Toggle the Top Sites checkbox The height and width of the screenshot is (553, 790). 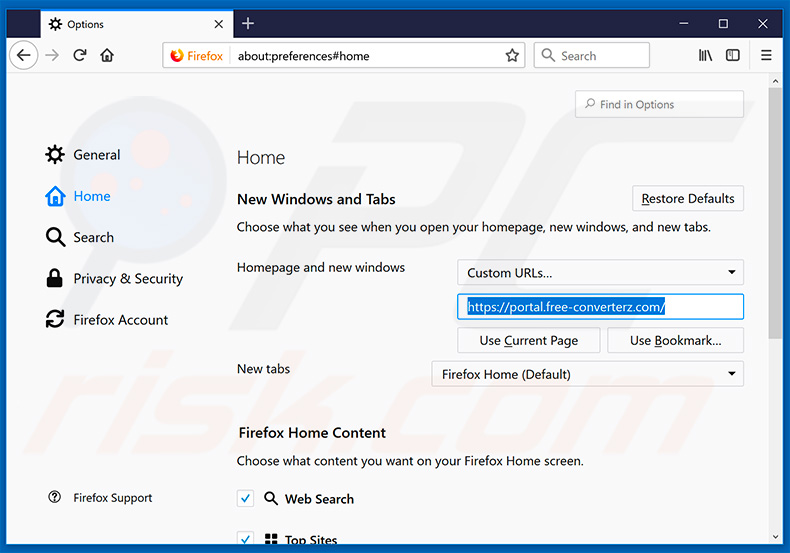point(245,538)
